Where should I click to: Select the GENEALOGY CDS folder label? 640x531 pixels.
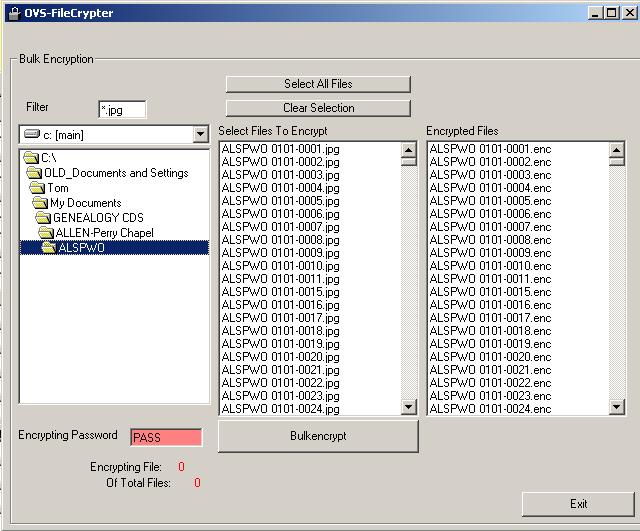click(x=98, y=218)
